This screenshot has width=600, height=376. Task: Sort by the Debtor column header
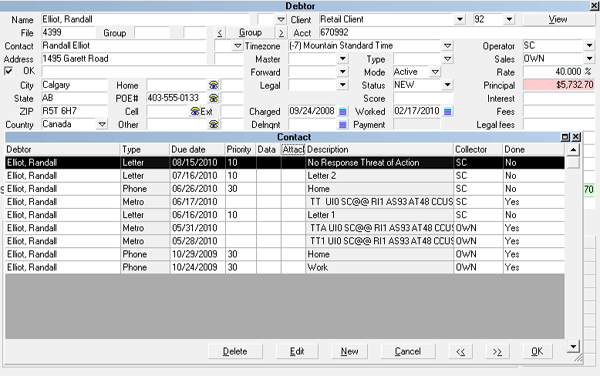(62, 150)
